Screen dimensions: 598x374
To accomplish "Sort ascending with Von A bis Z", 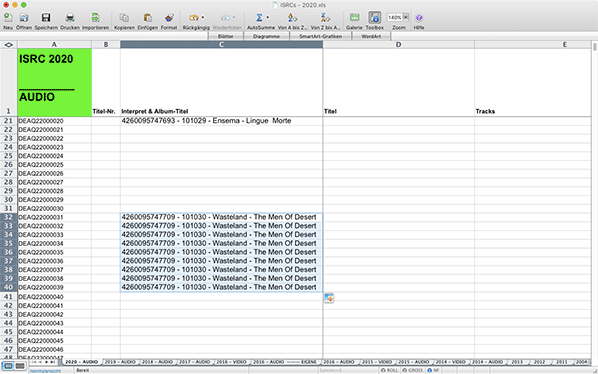I will click(x=292, y=18).
